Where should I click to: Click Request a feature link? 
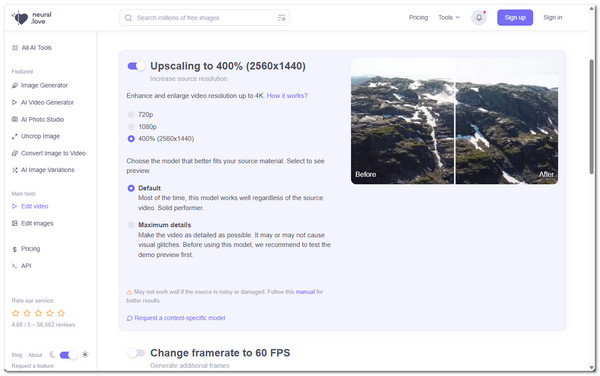coord(33,366)
